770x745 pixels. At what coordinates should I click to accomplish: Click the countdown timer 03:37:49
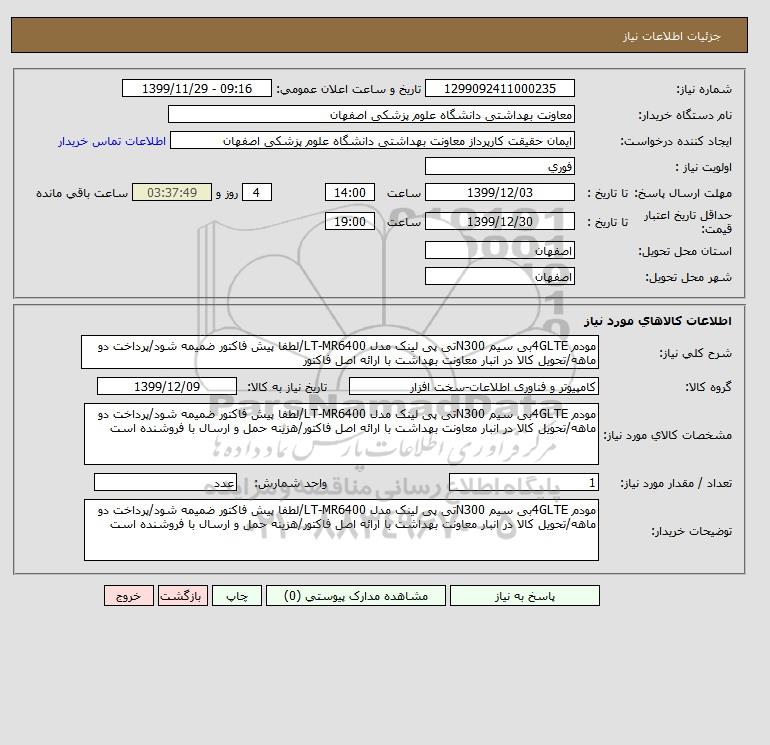(x=172, y=193)
